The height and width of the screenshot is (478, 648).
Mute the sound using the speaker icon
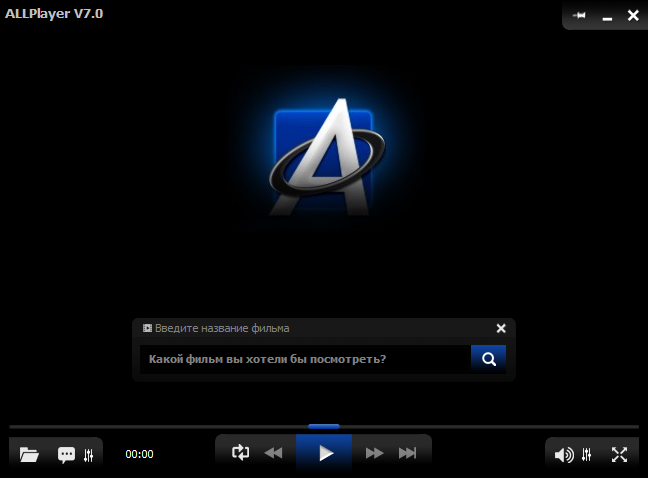click(564, 455)
